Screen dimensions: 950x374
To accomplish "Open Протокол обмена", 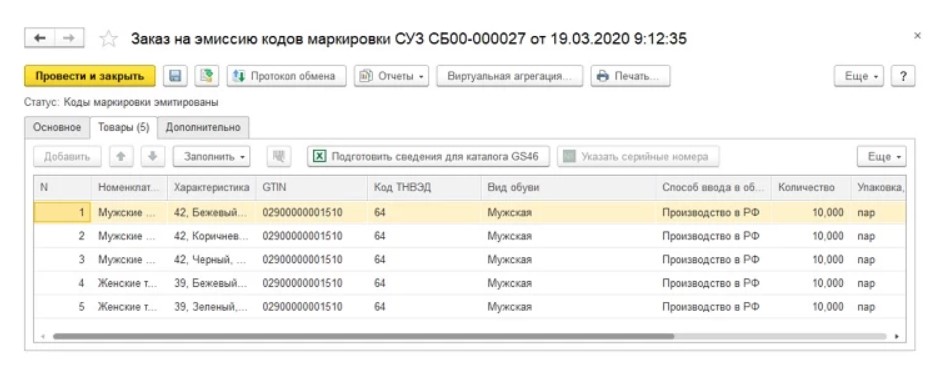I will pyautogui.click(x=287, y=76).
